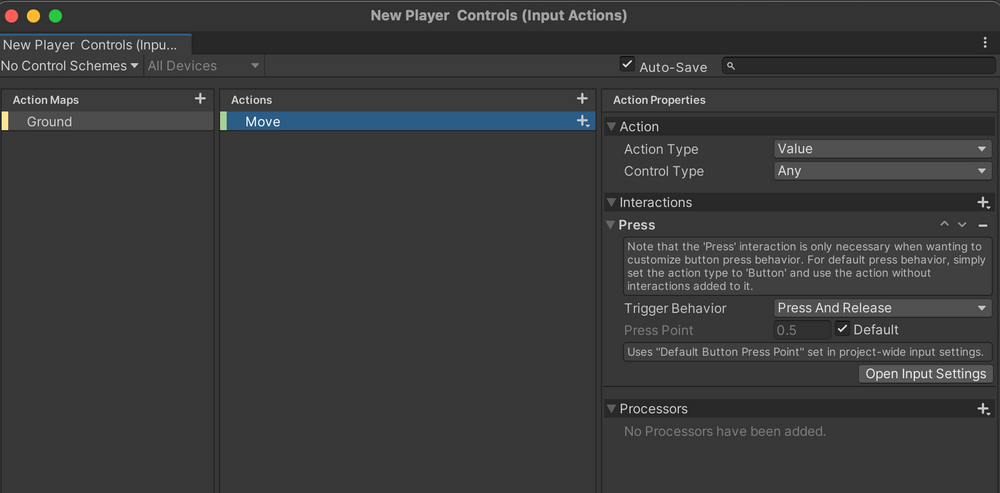The image size is (1000, 493).
Task: Select the Ground action map
Action: pyautogui.click(x=50, y=122)
